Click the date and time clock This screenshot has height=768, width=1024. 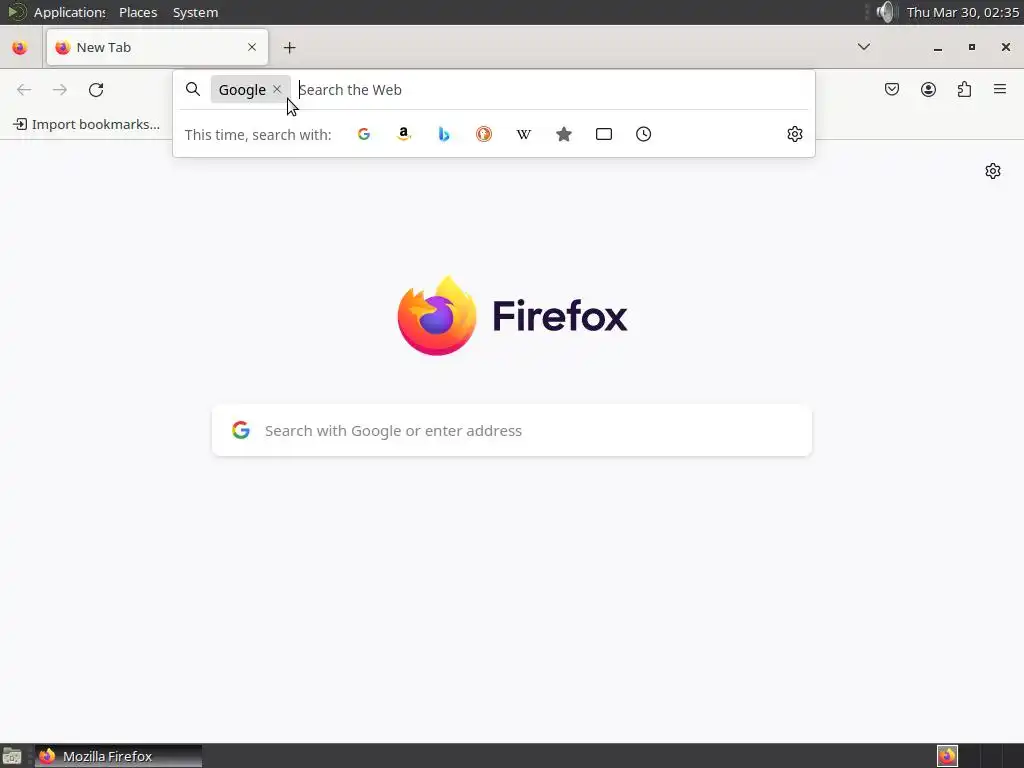pos(963,12)
